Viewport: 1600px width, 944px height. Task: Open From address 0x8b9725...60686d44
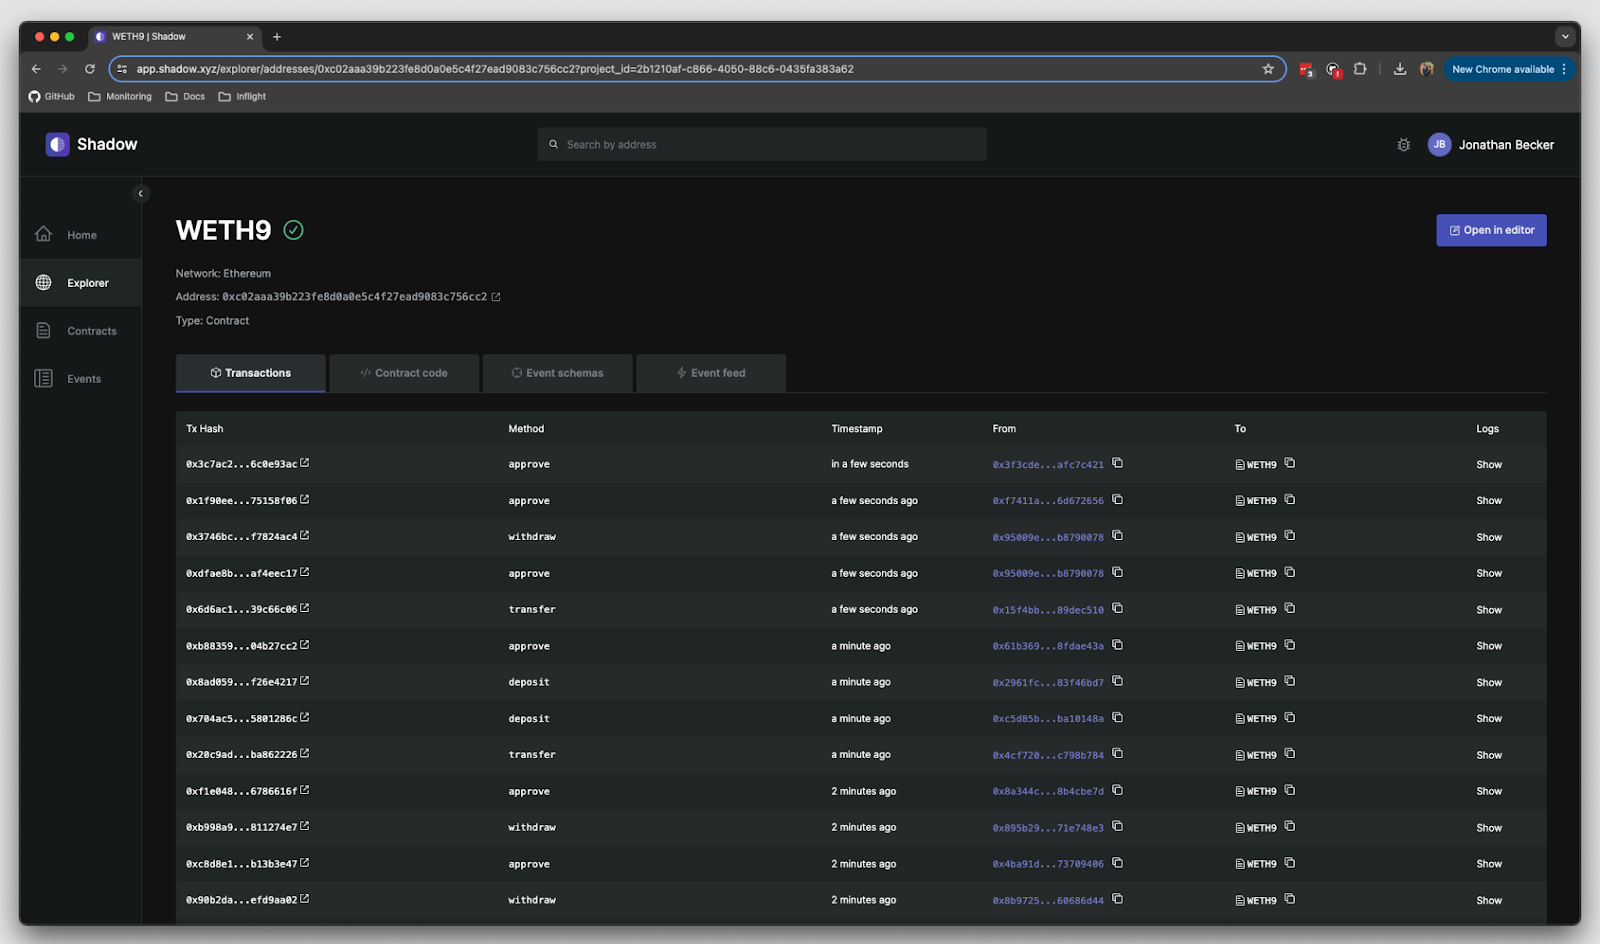(1048, 900)
